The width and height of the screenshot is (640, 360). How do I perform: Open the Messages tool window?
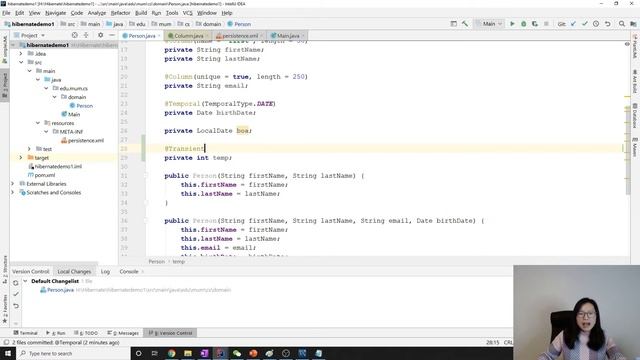(x=123, y=333)
